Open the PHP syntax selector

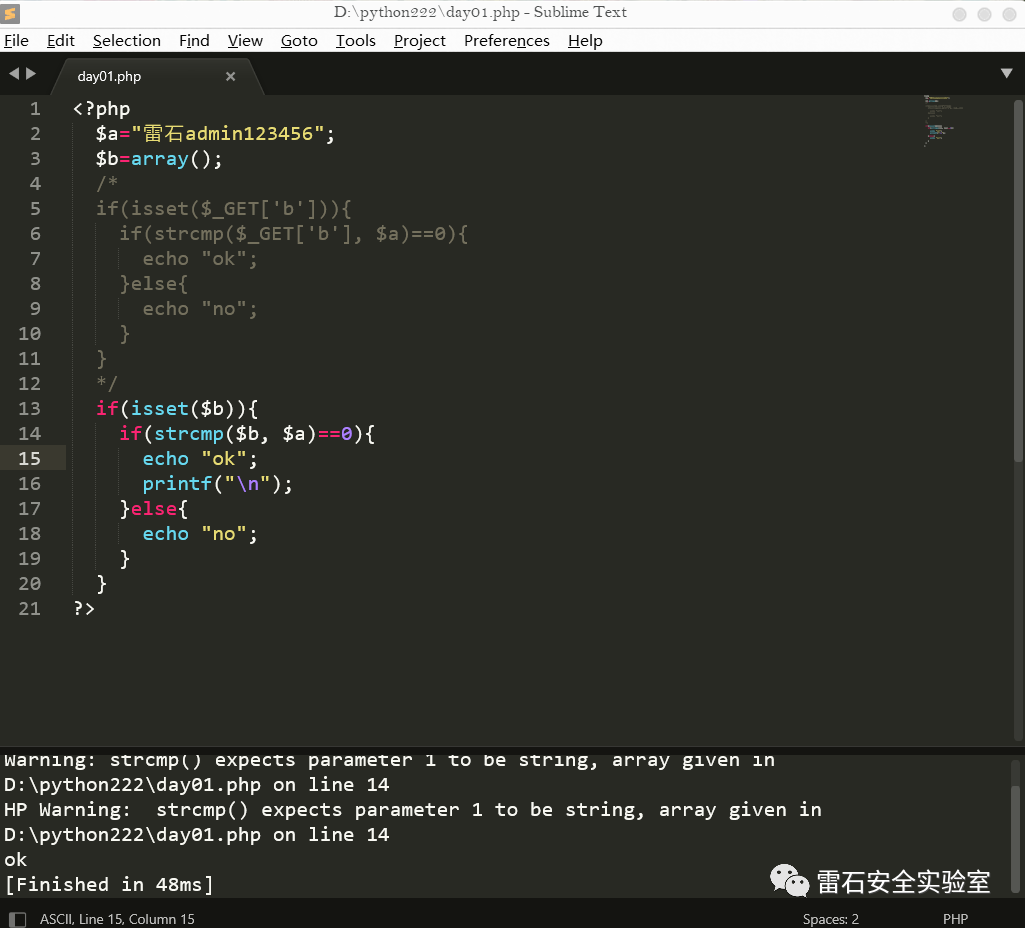(954, 919)
